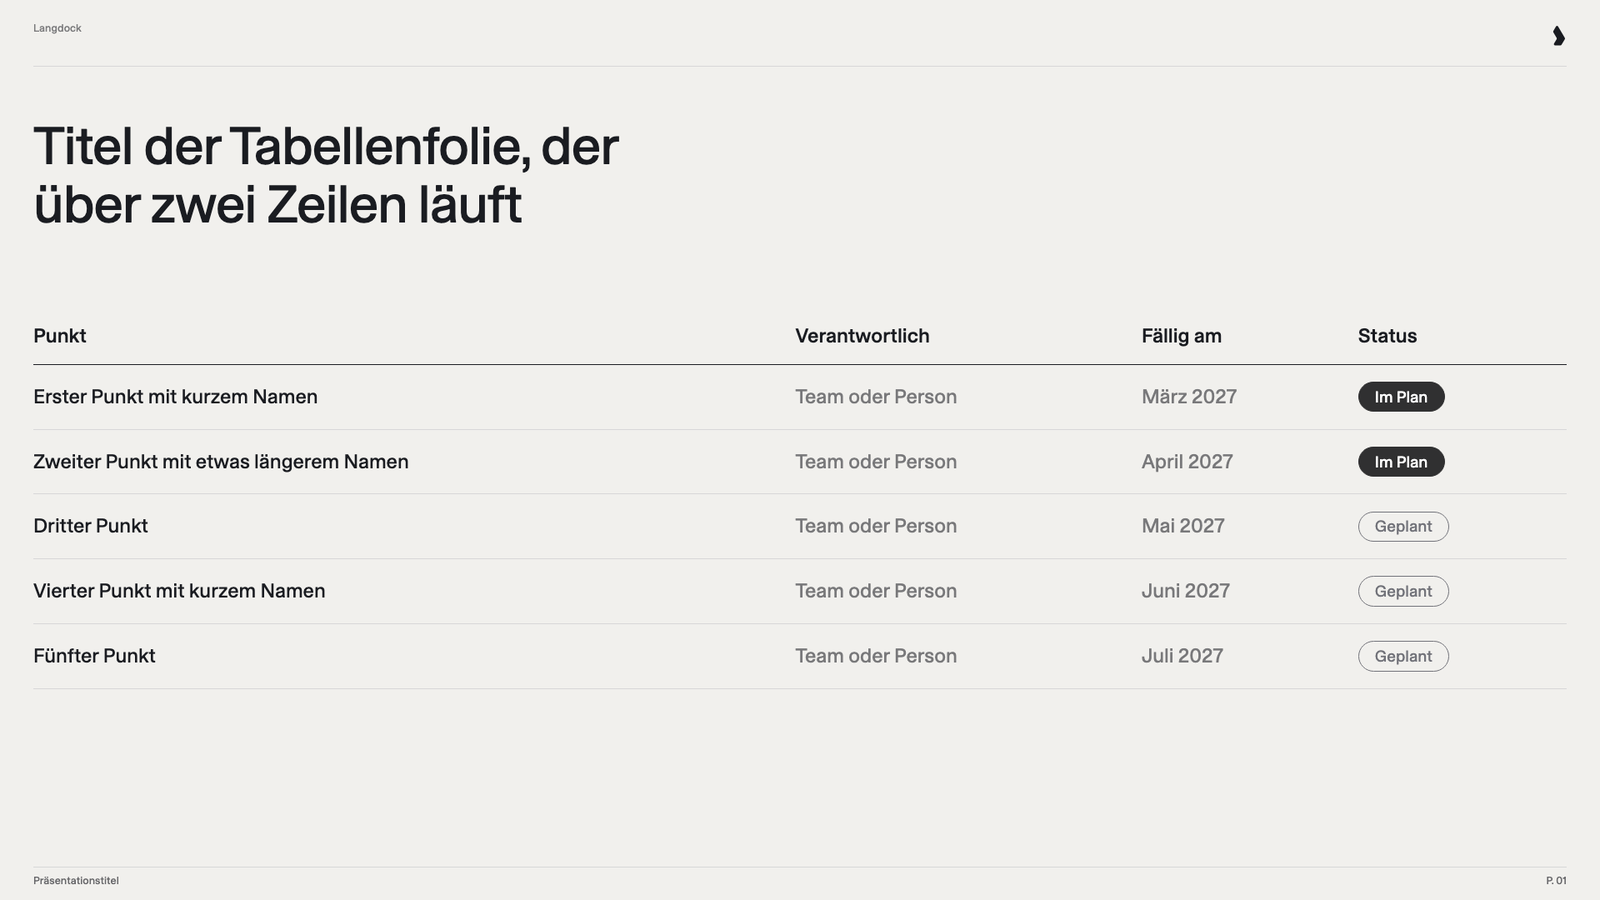Click the 'Juli 2027' due date
This screenshot has width=1600, height=900.
1182,656
